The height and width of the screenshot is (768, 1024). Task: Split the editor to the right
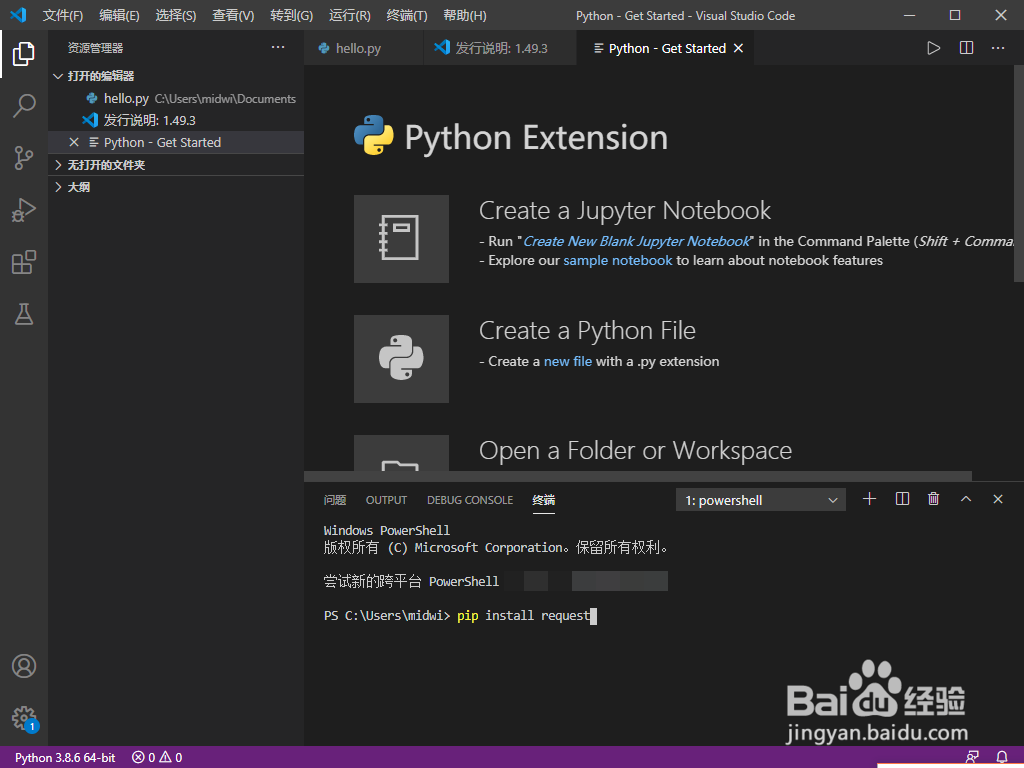point(966,48)
